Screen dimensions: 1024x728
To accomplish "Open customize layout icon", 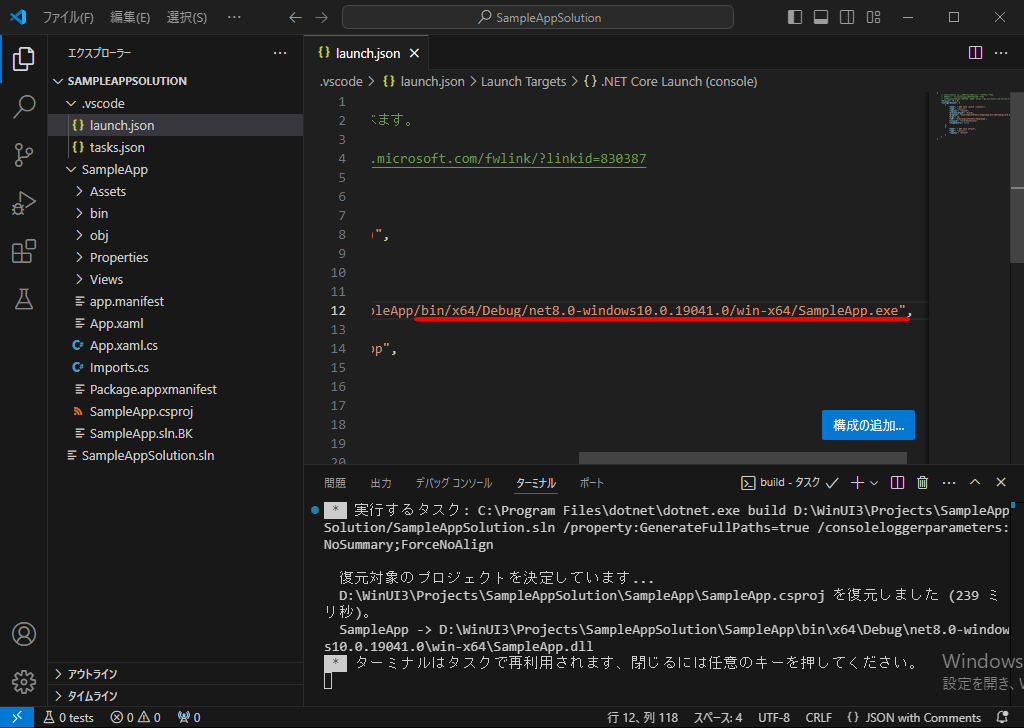I will [x=873, y=18].
